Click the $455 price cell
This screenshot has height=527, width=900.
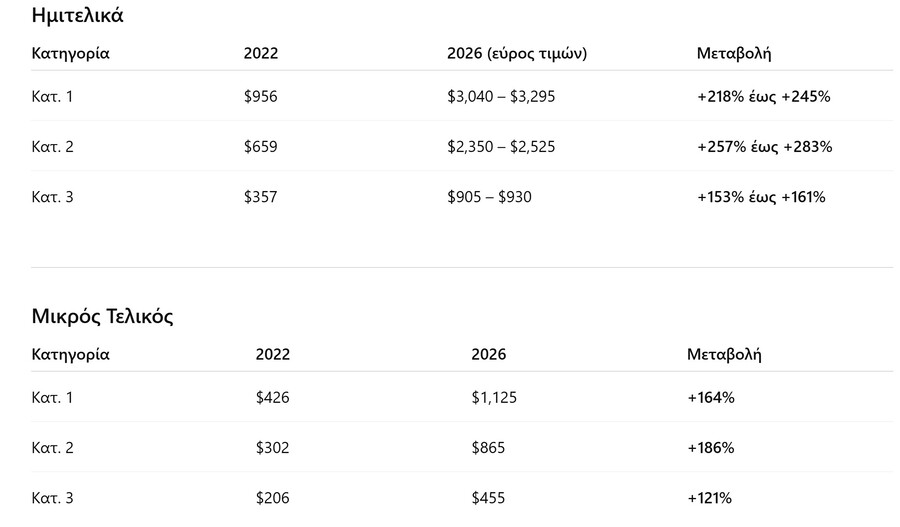coord(488,498)
